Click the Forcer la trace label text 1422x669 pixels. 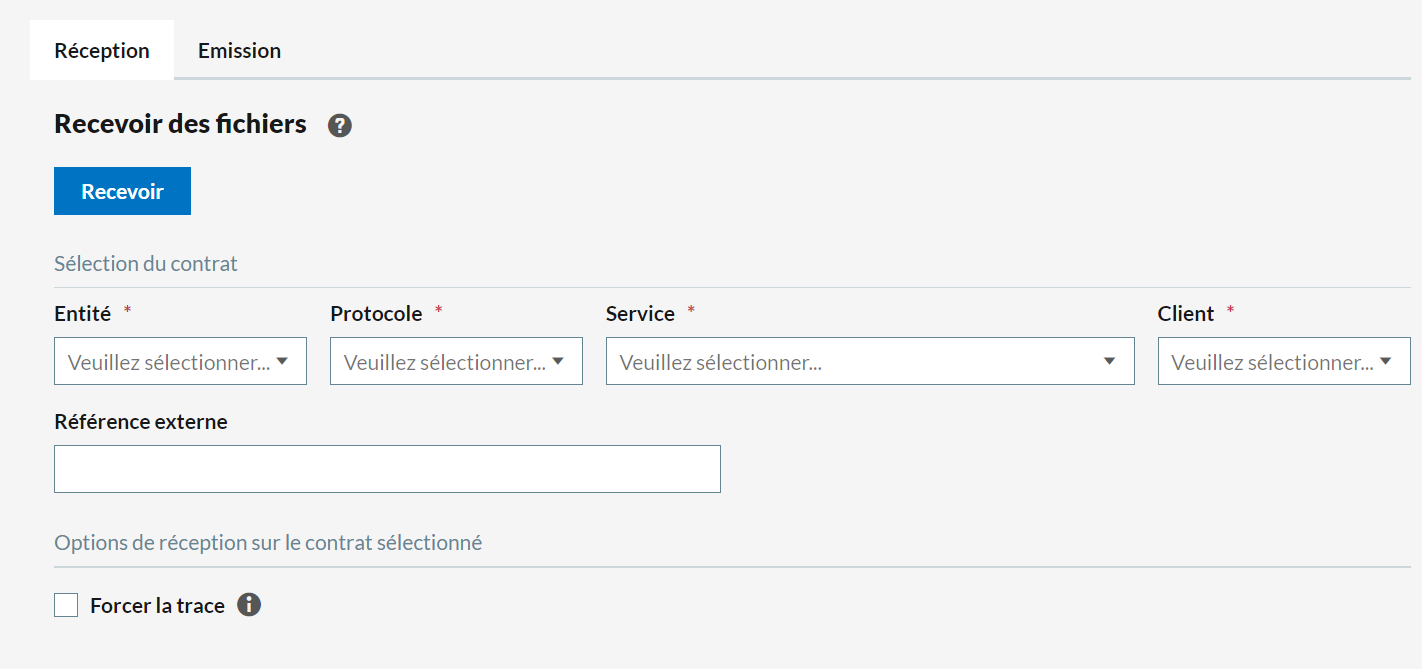[157, 606]
